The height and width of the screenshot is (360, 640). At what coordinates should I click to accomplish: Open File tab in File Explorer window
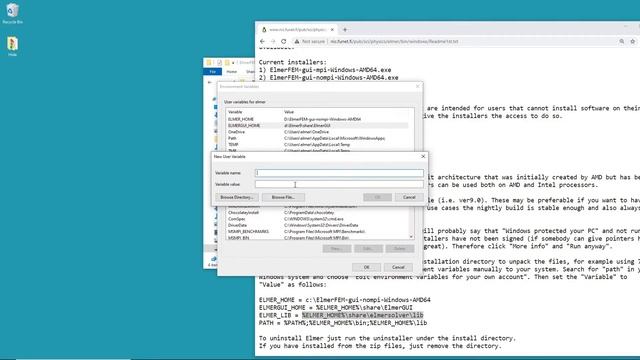(213, 71)
